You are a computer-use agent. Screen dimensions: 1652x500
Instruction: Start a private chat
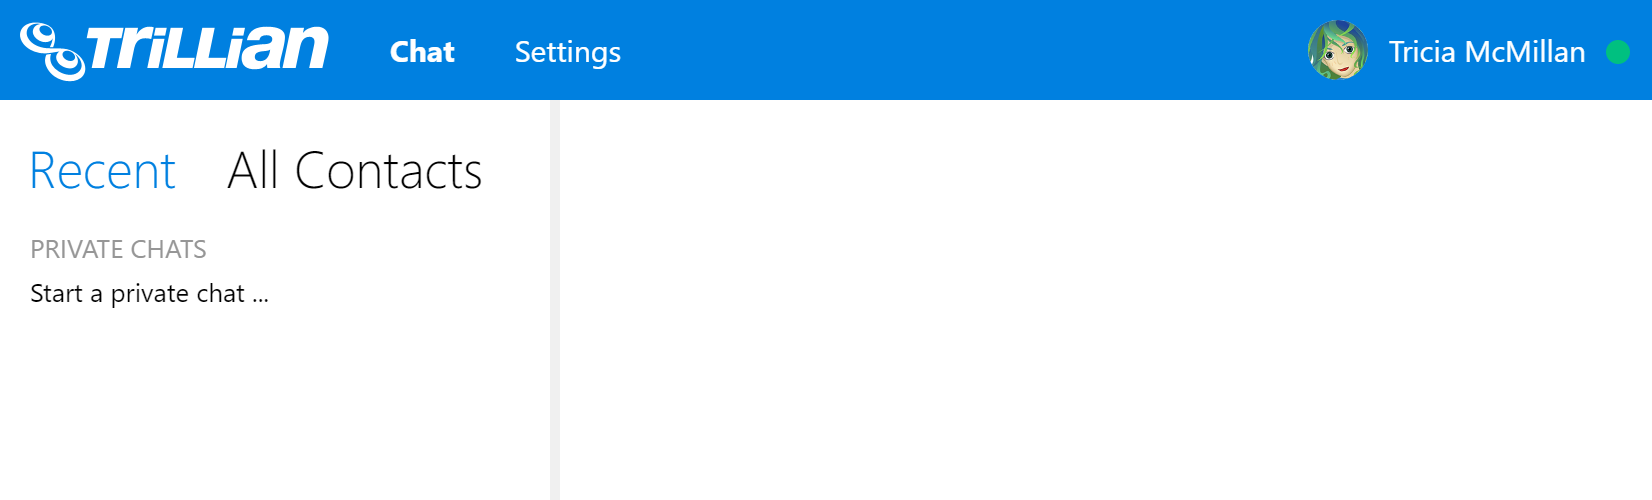(x=149, y=294)
